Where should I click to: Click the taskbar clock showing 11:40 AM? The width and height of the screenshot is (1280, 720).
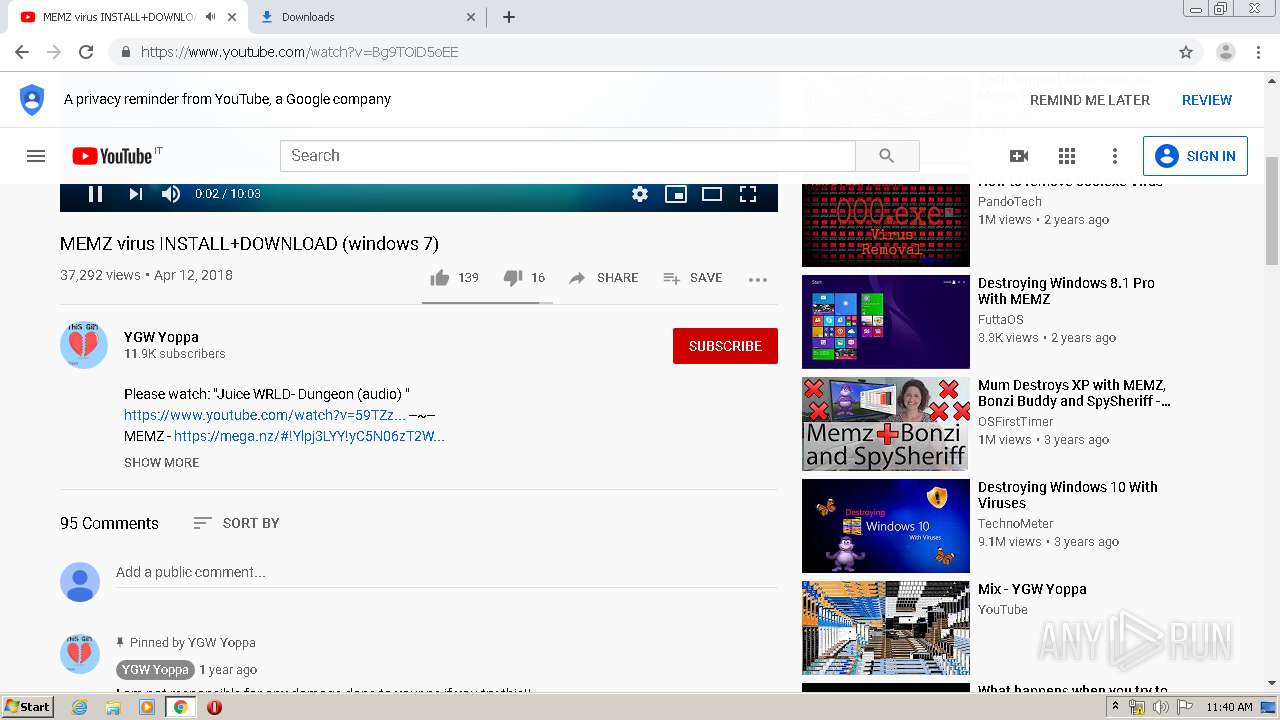point(1229,707)
